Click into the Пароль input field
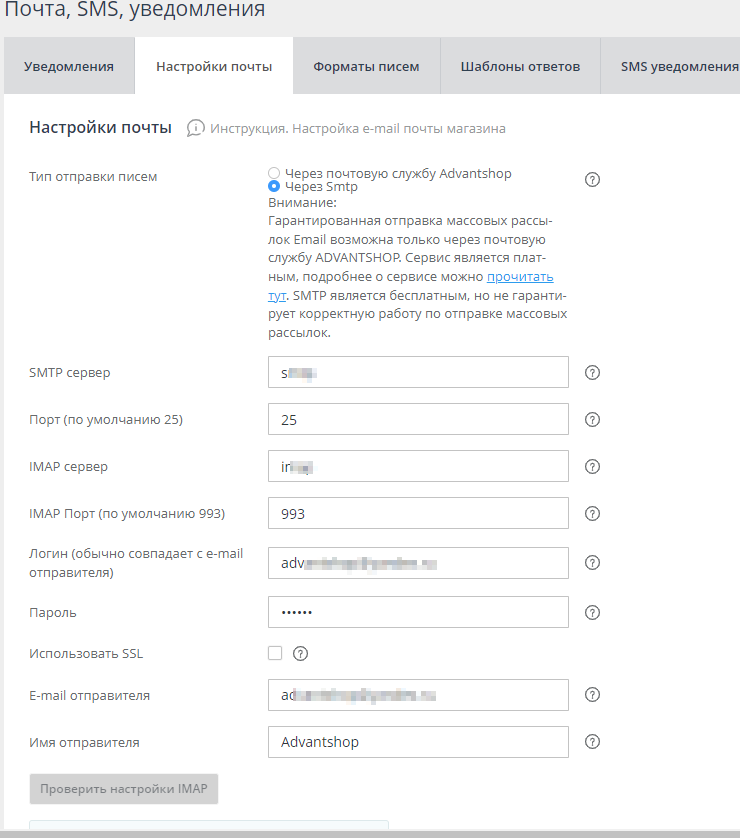This screenshot has width=740, height=838. tap(418, 612)
